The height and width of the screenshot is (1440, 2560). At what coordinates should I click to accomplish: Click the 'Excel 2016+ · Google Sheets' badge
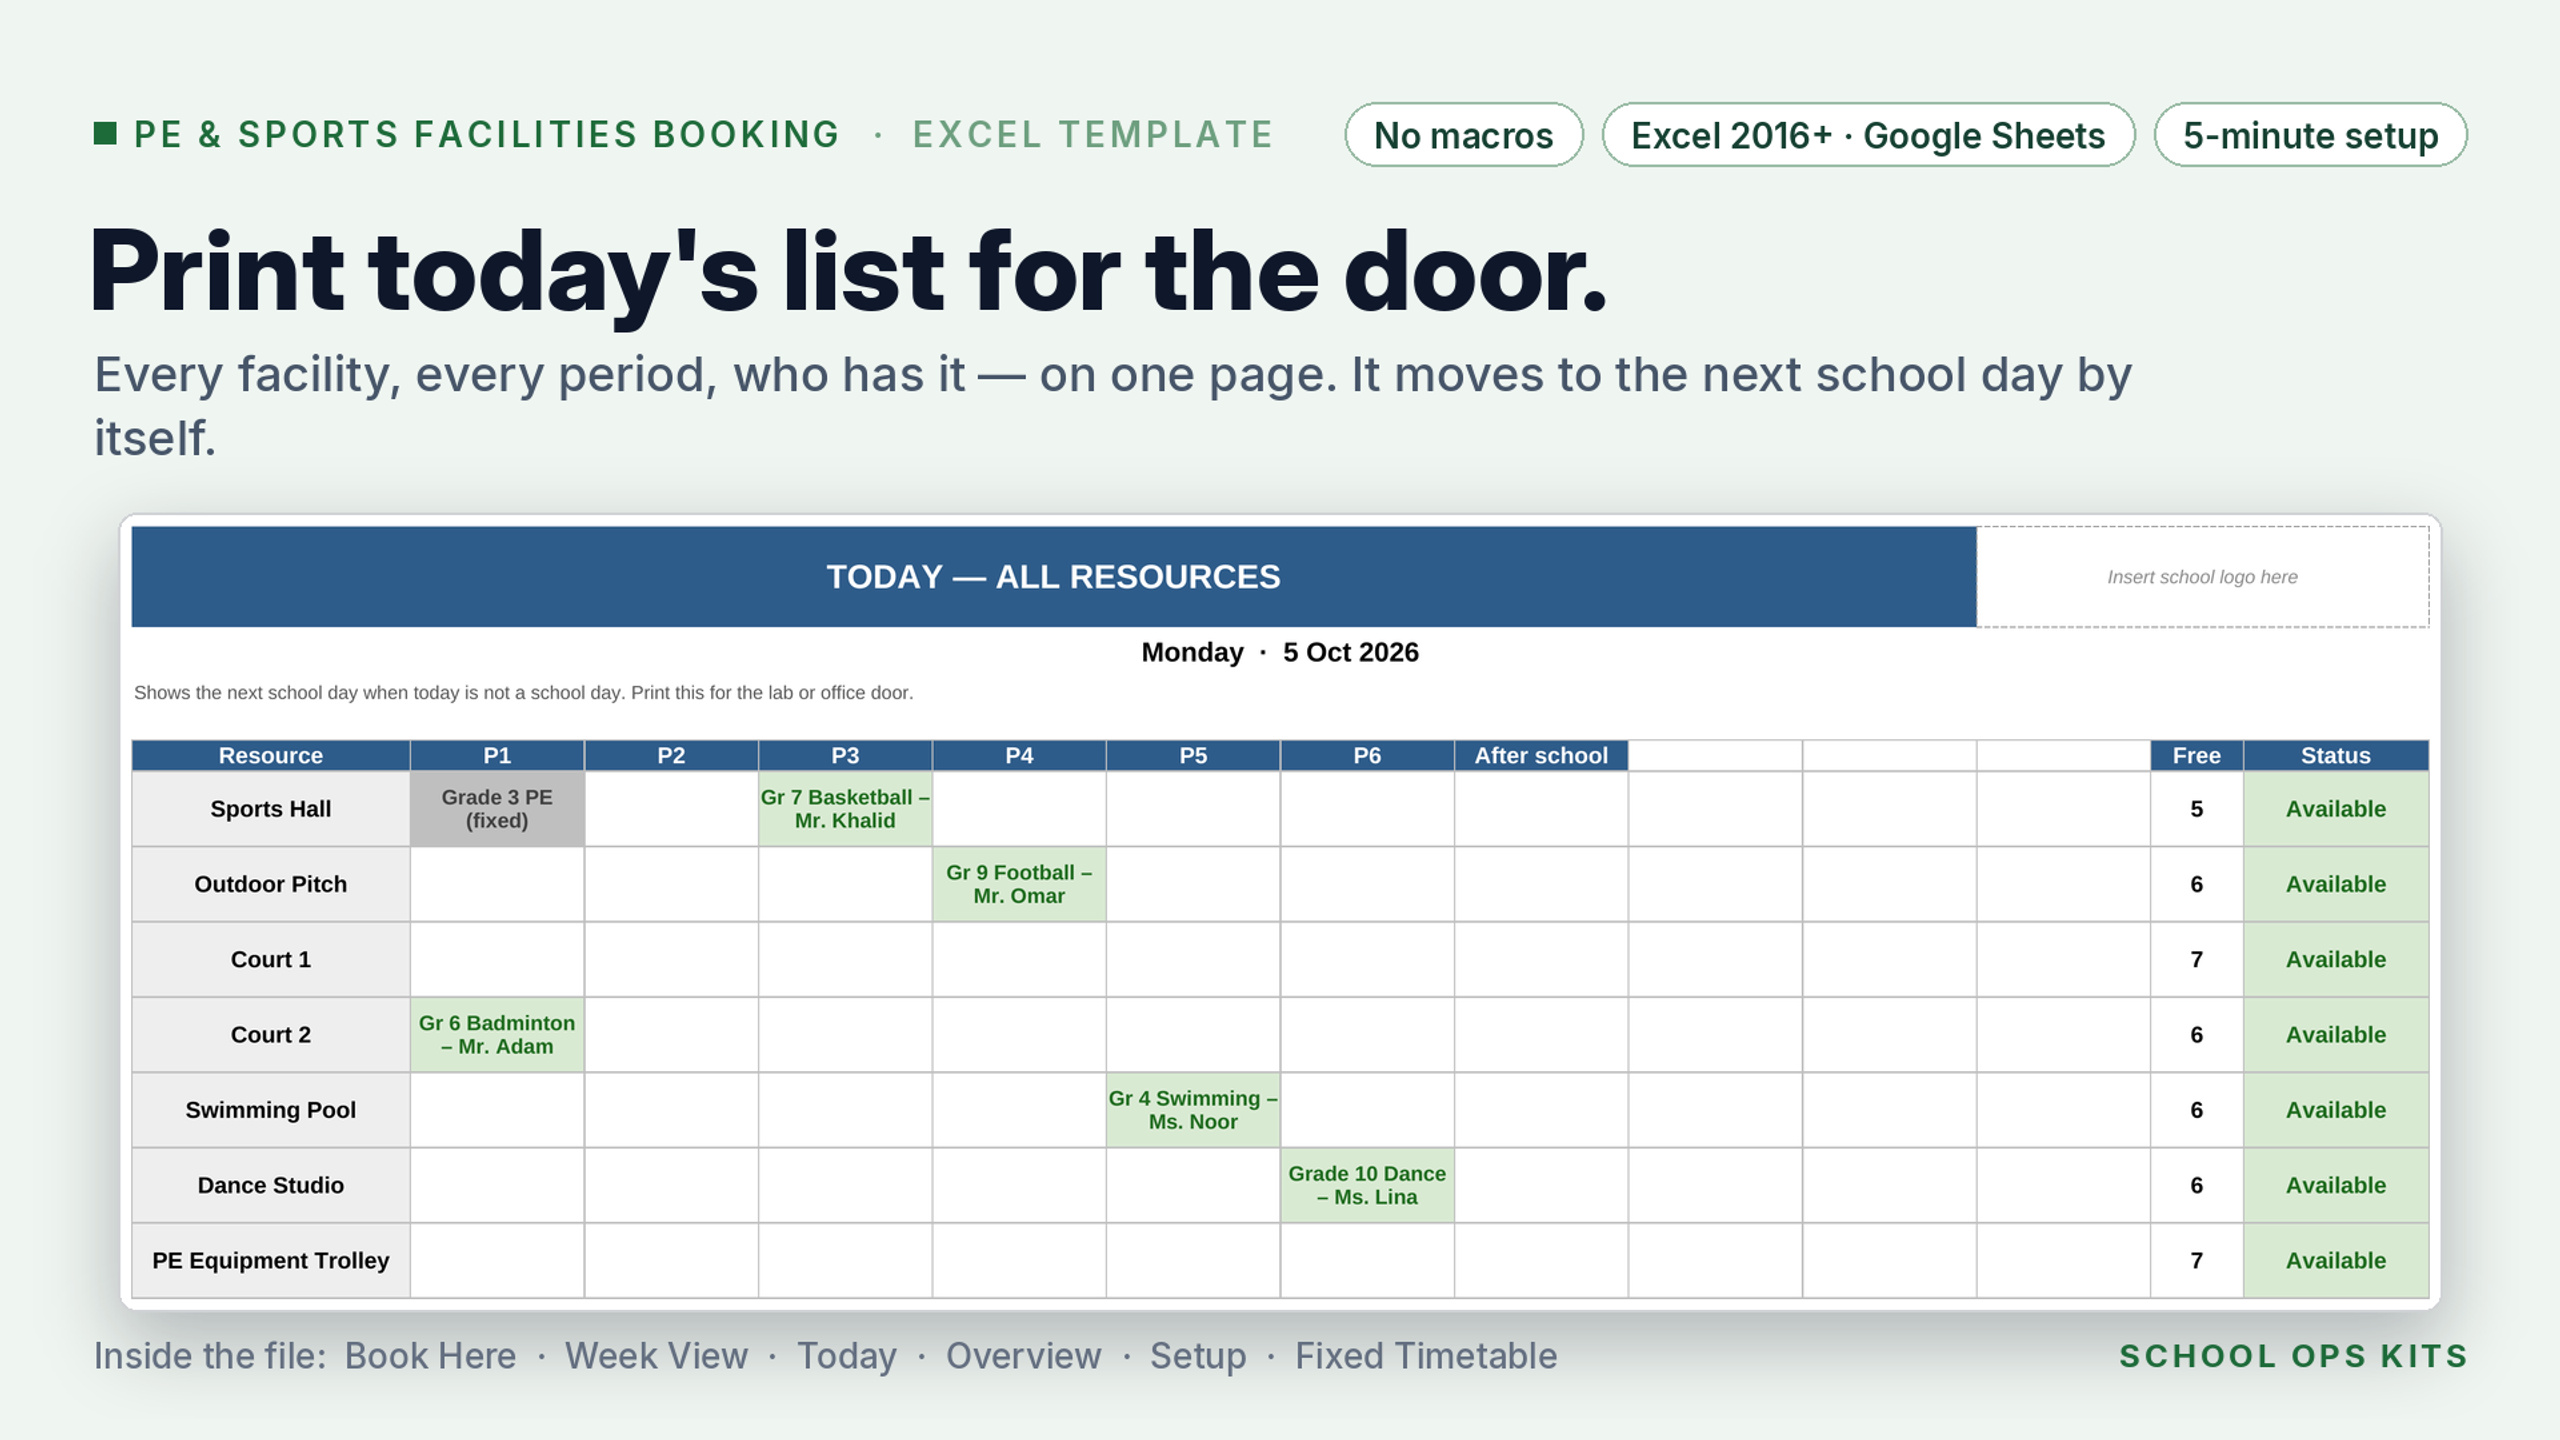click(1868, 135)
